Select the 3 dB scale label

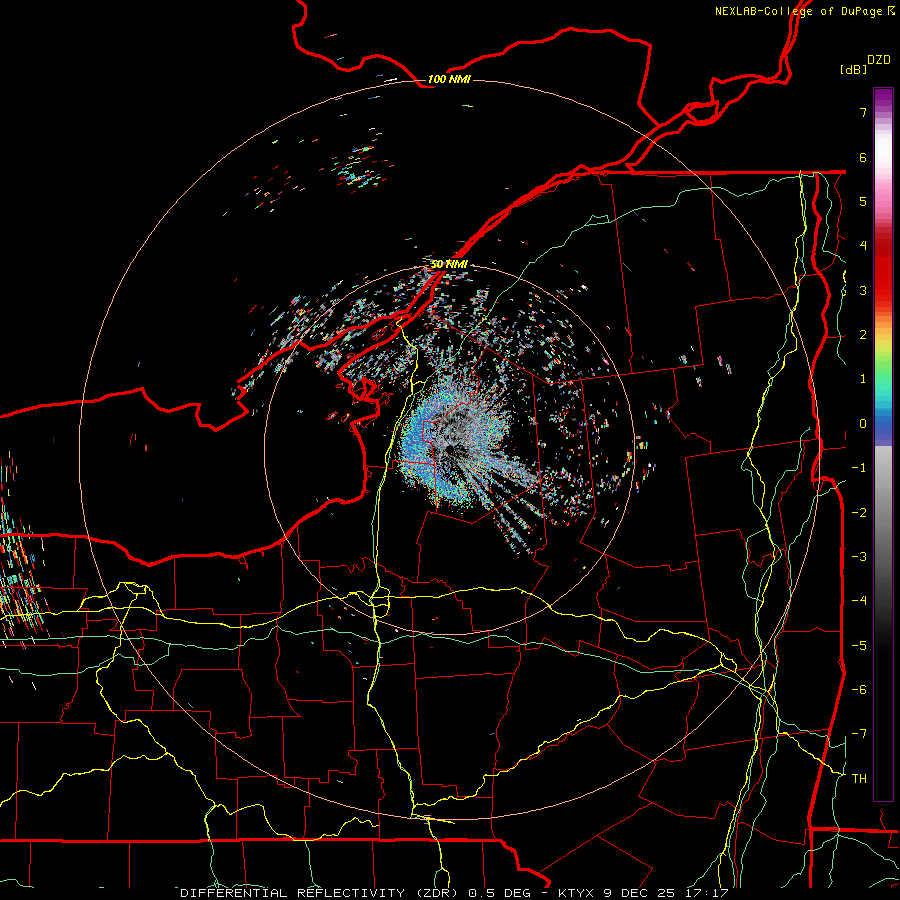(863, 290)
